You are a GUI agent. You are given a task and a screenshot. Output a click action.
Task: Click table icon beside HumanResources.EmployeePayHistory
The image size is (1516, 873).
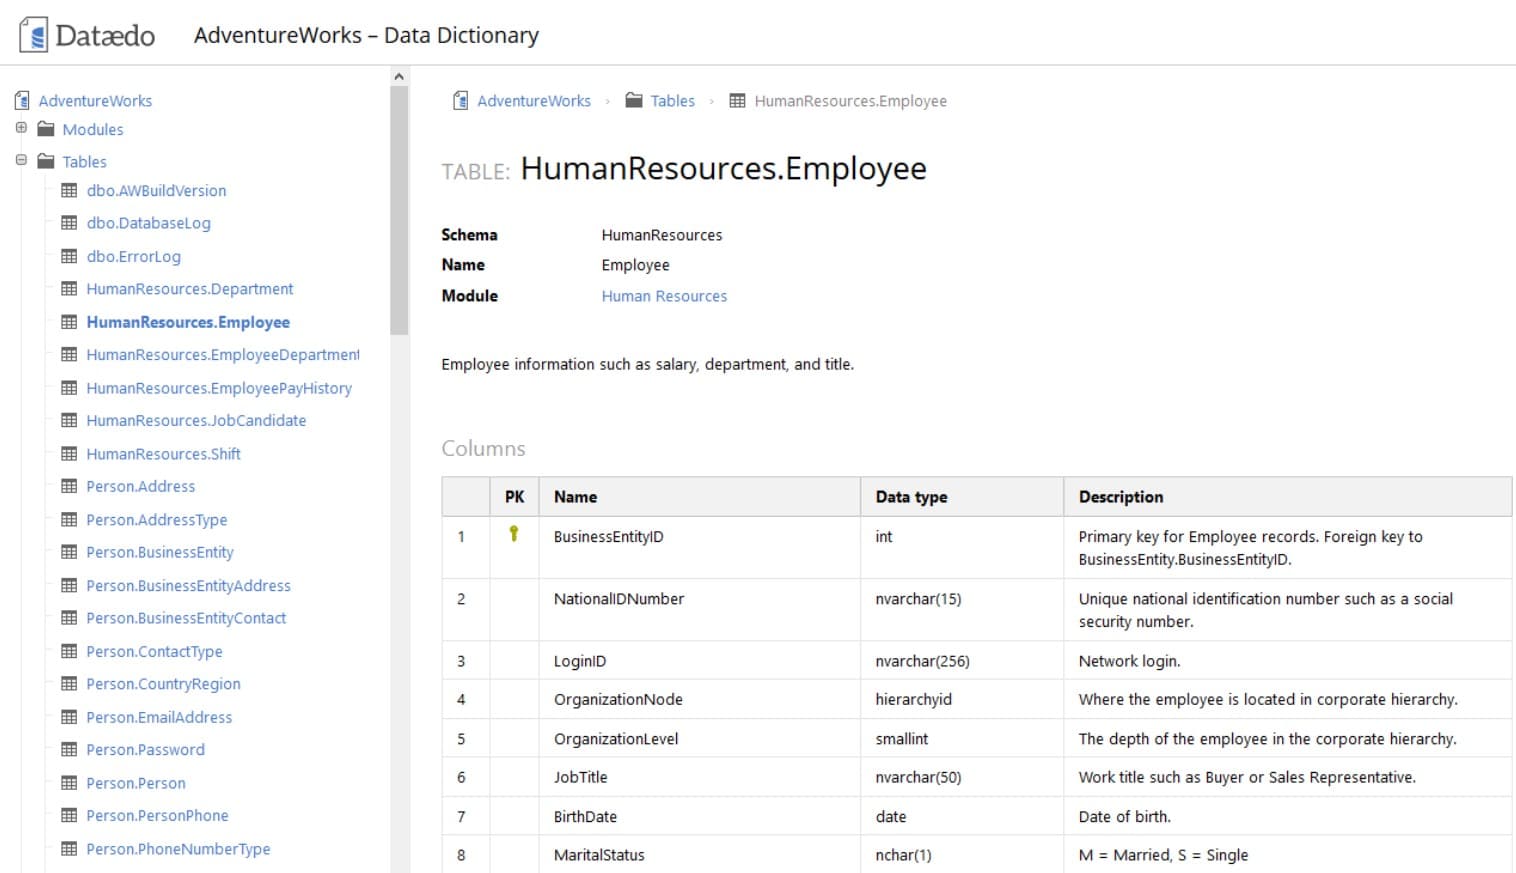[x=69, y=388]
